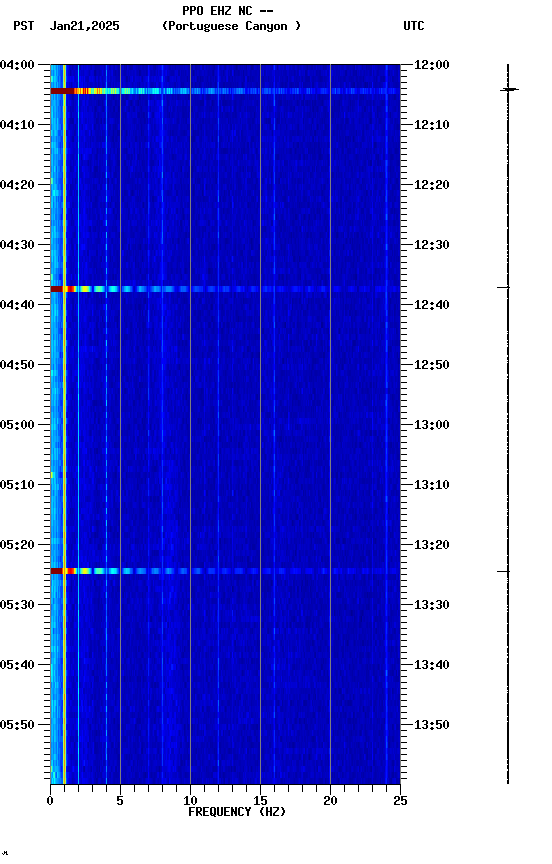Viewport: 552px width, 864px height.
Task: Click the 'FREQUENCY (HZ)' axis title
Action: (237, 813)
